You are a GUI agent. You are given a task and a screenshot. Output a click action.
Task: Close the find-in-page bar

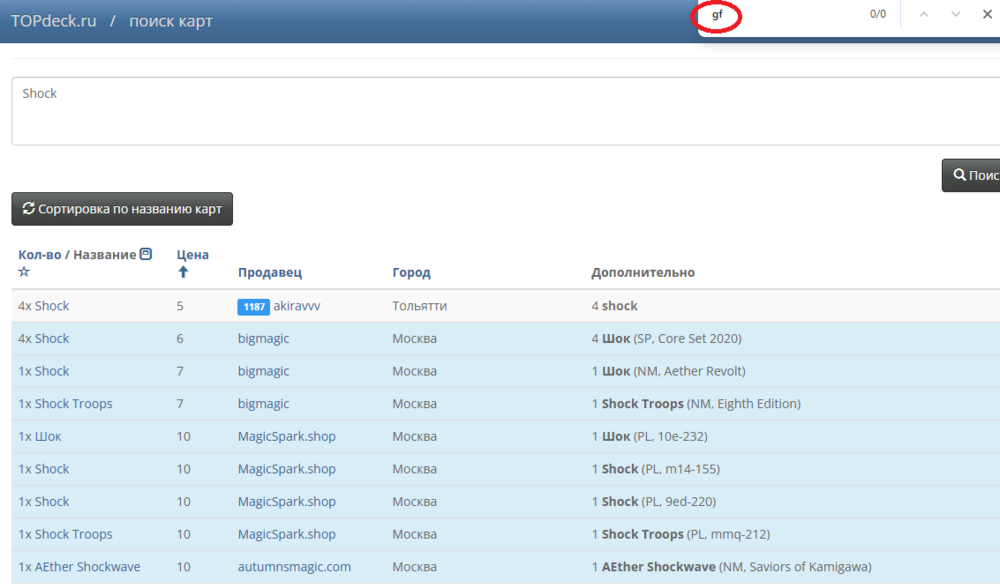(987, 14)
